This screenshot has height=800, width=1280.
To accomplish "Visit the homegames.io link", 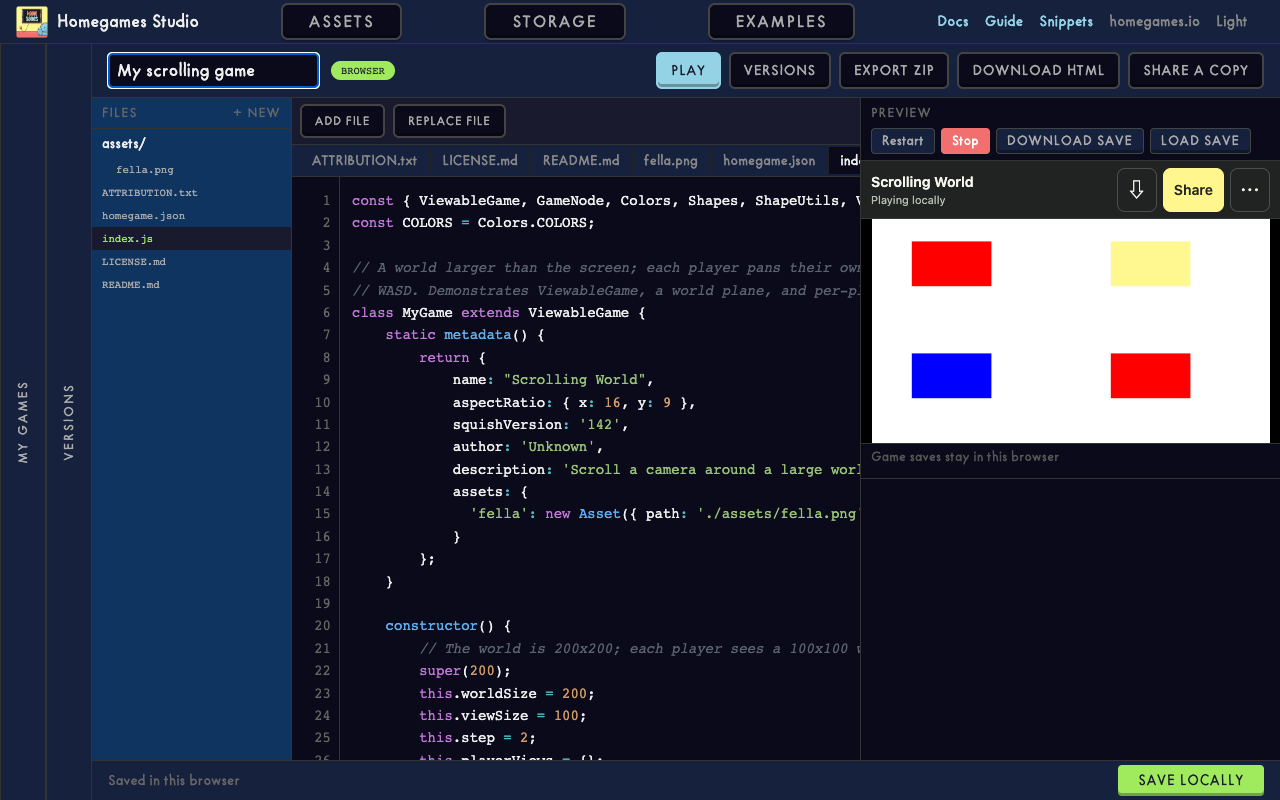I will pyautogui.click(x=1154, y=21).
